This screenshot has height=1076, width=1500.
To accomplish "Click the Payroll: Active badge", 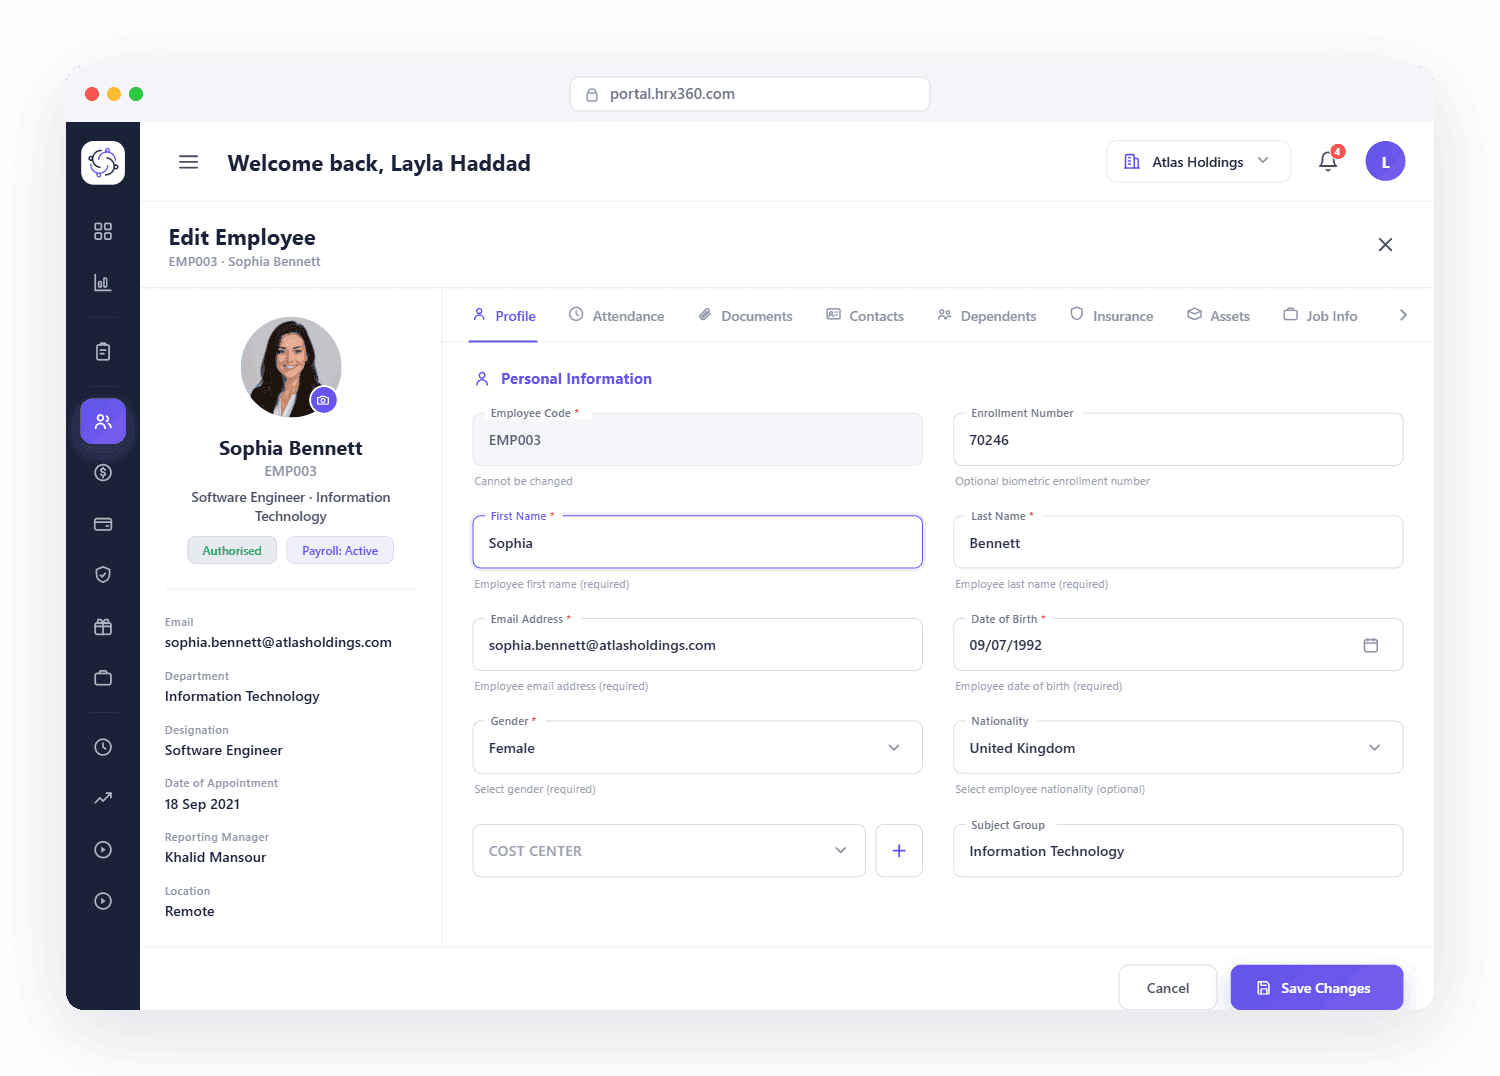I will [340, 551].
